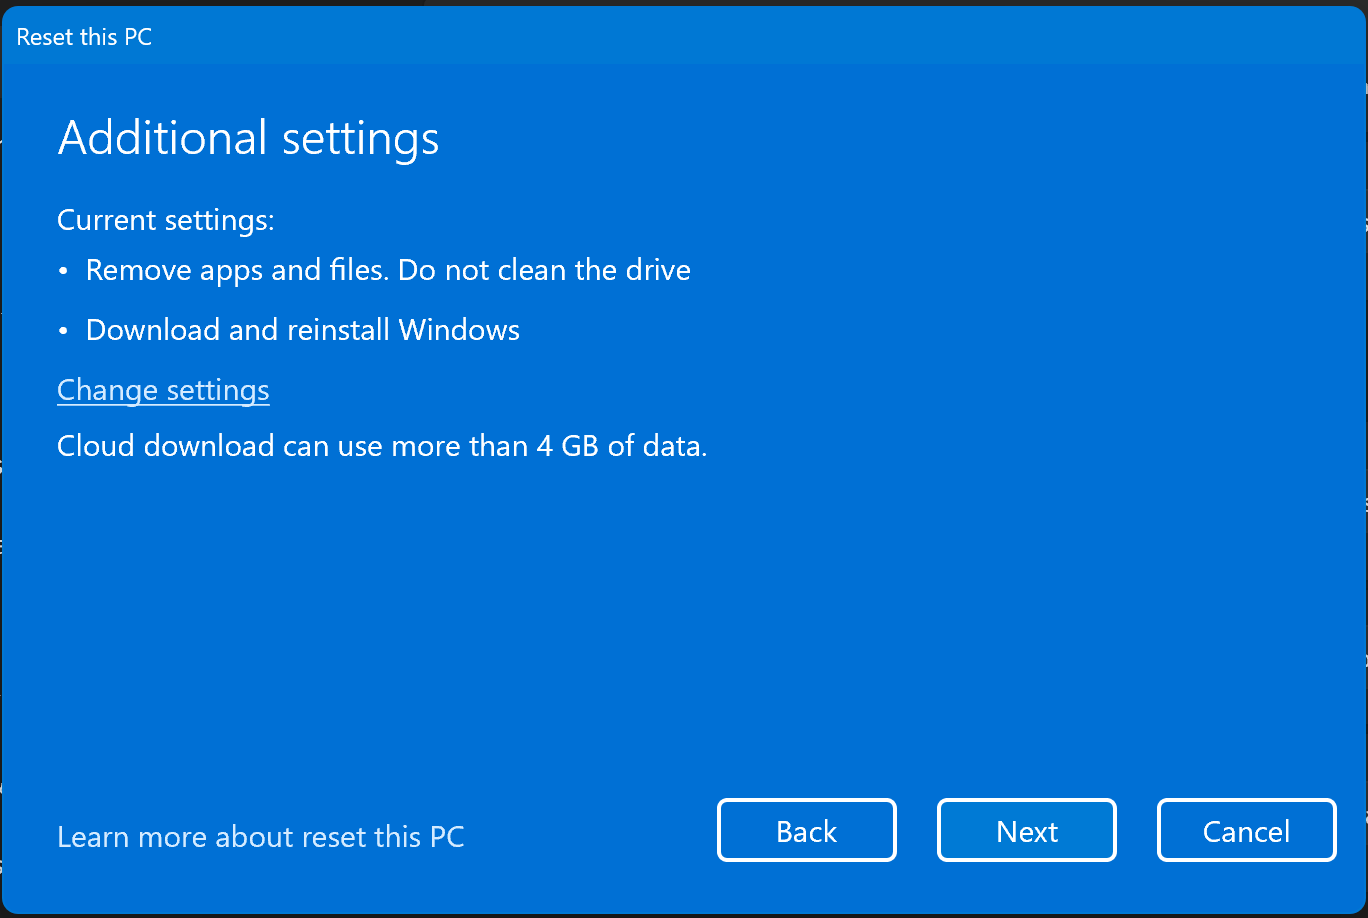This screenshot has width=1368, height=918.
Task: Click the word 'settings' in Additional settings
Action: 360,138
